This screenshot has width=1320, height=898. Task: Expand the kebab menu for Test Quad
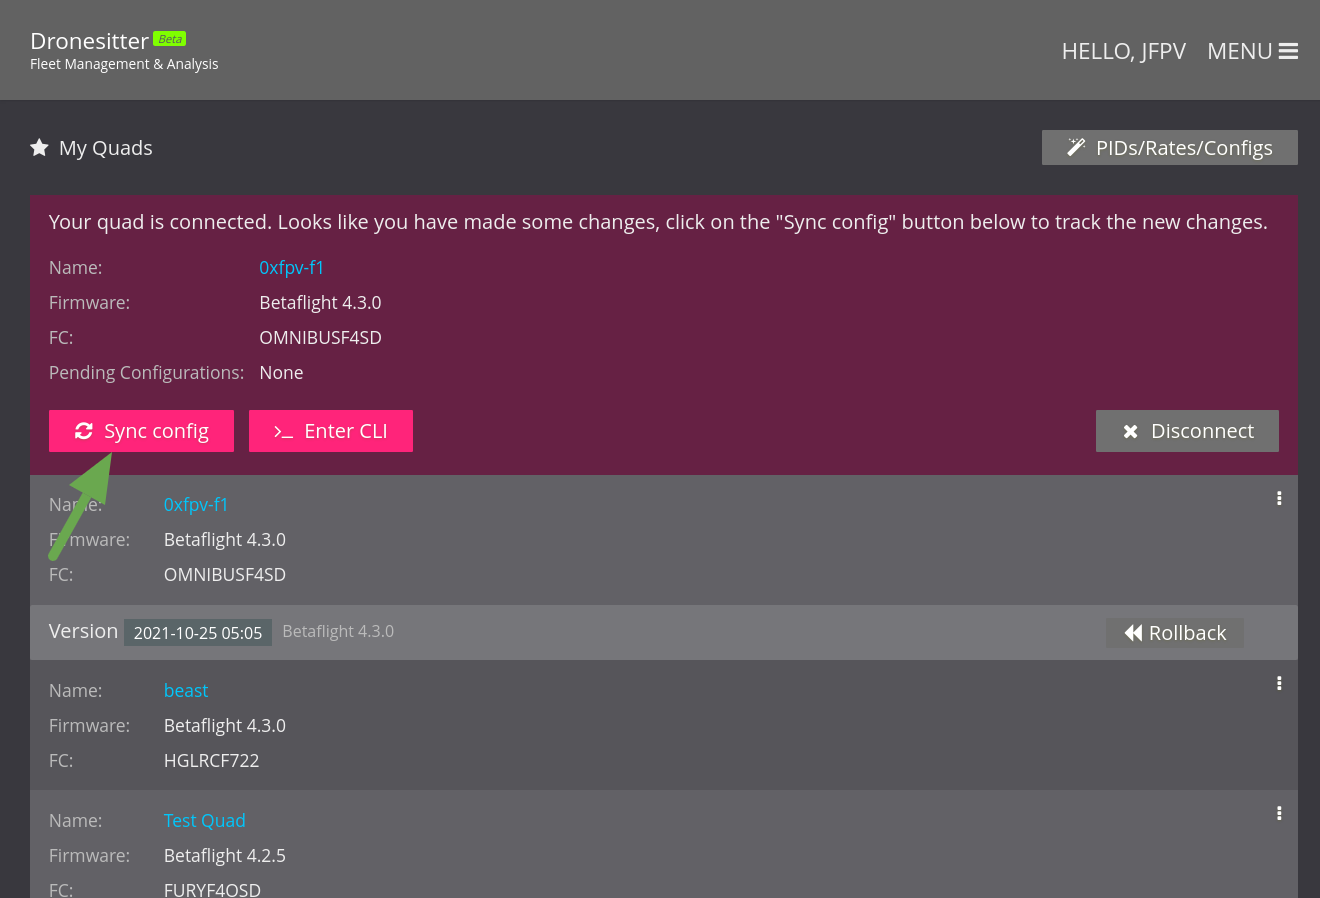click(x=1279, y=813)
